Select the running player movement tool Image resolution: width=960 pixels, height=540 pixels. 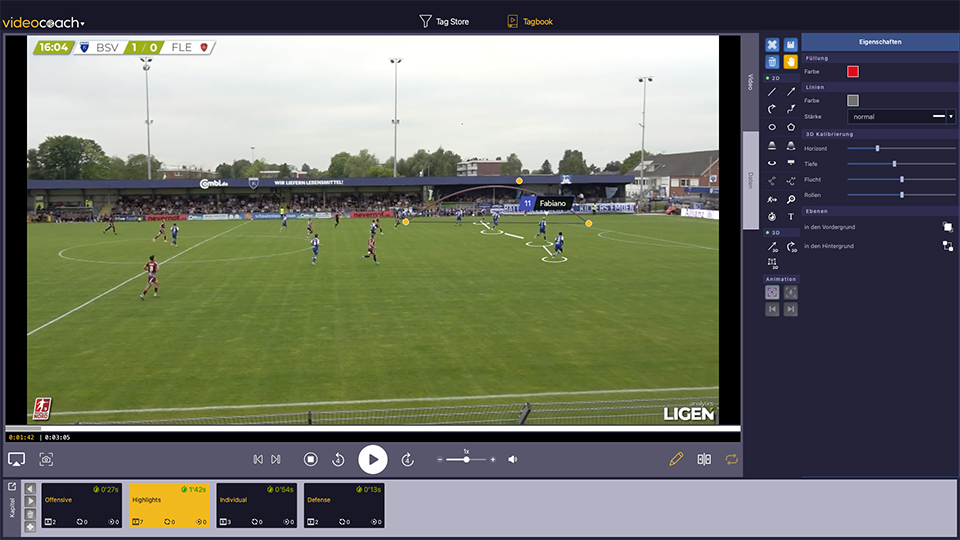[x=772, y=199]
